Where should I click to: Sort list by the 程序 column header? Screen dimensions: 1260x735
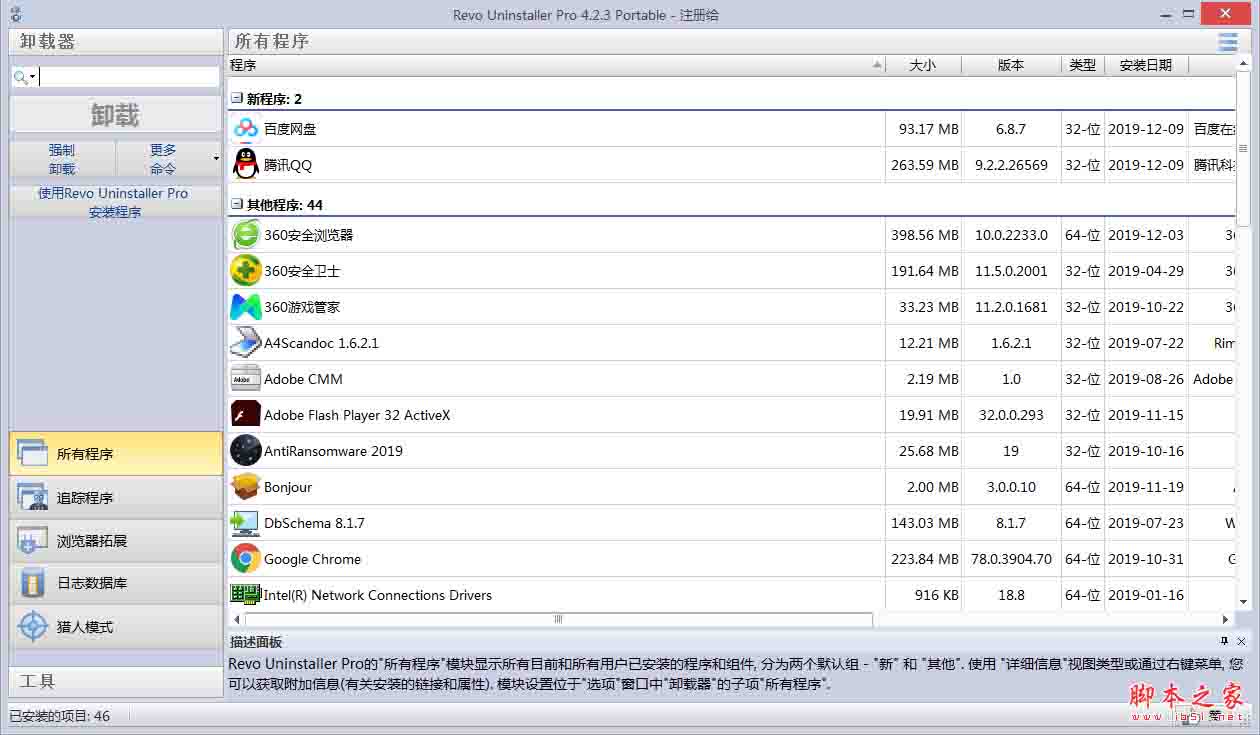click(243, 64)
